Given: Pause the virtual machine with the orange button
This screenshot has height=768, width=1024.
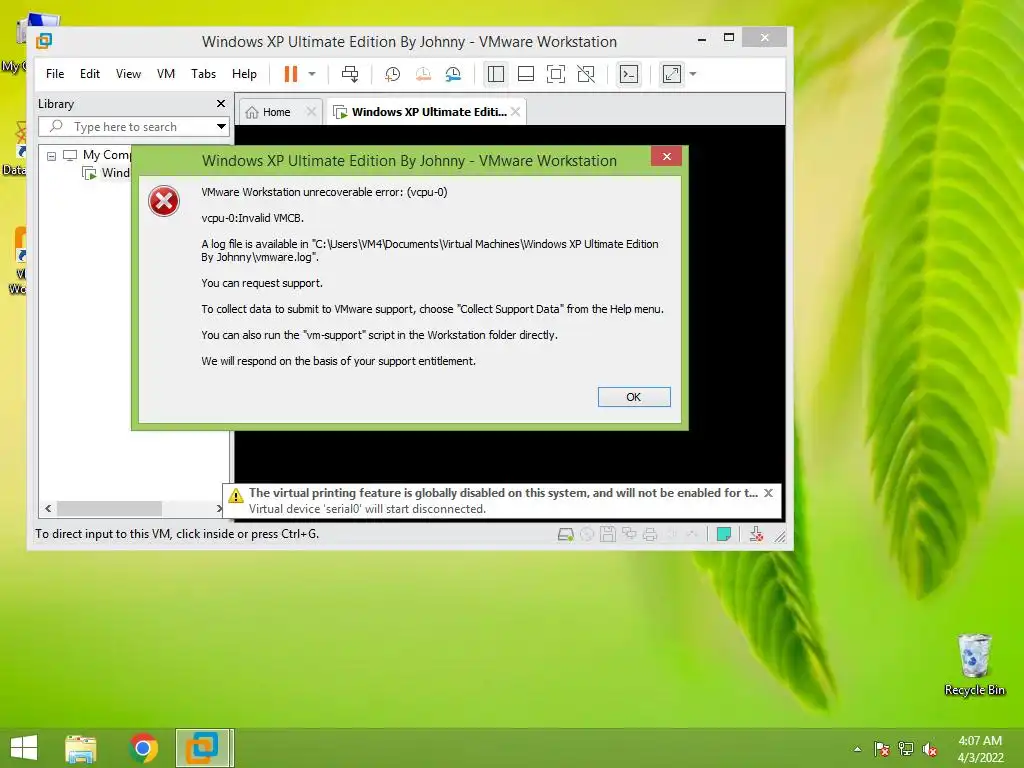Looking at the screenshot, I should coord(291,74).
